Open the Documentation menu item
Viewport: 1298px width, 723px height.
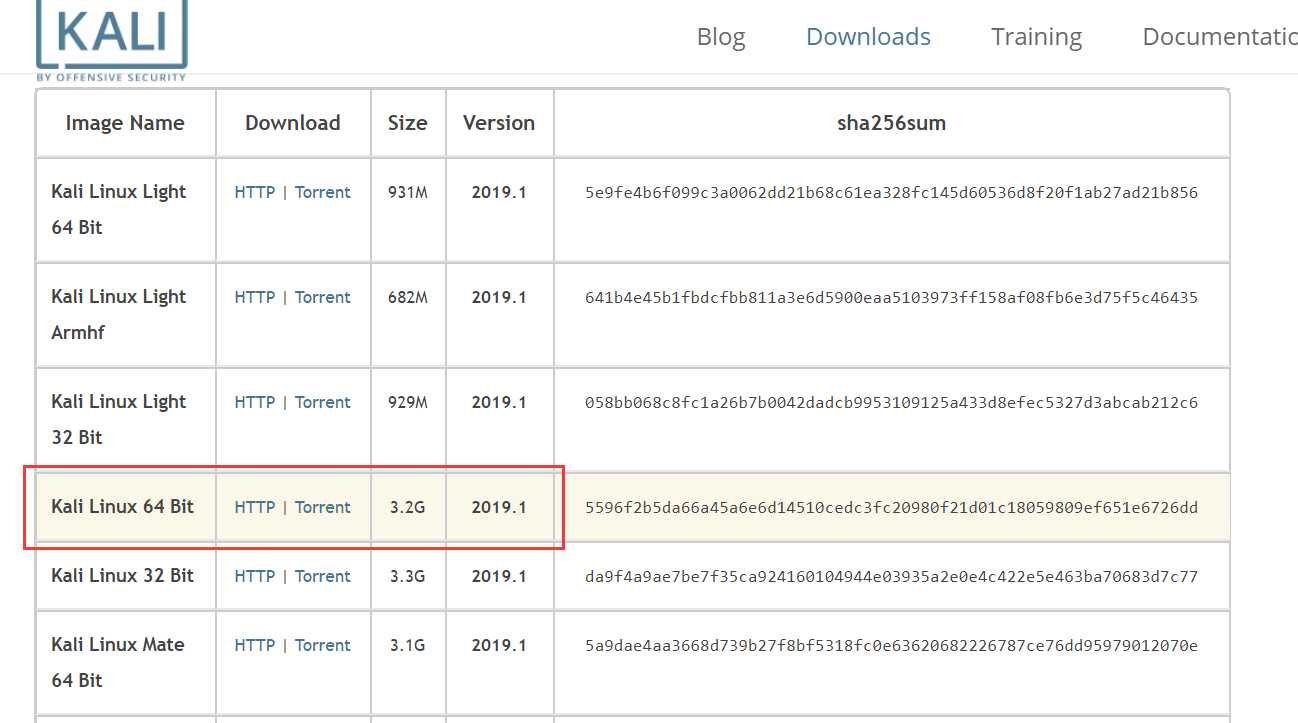point(1220,37)
